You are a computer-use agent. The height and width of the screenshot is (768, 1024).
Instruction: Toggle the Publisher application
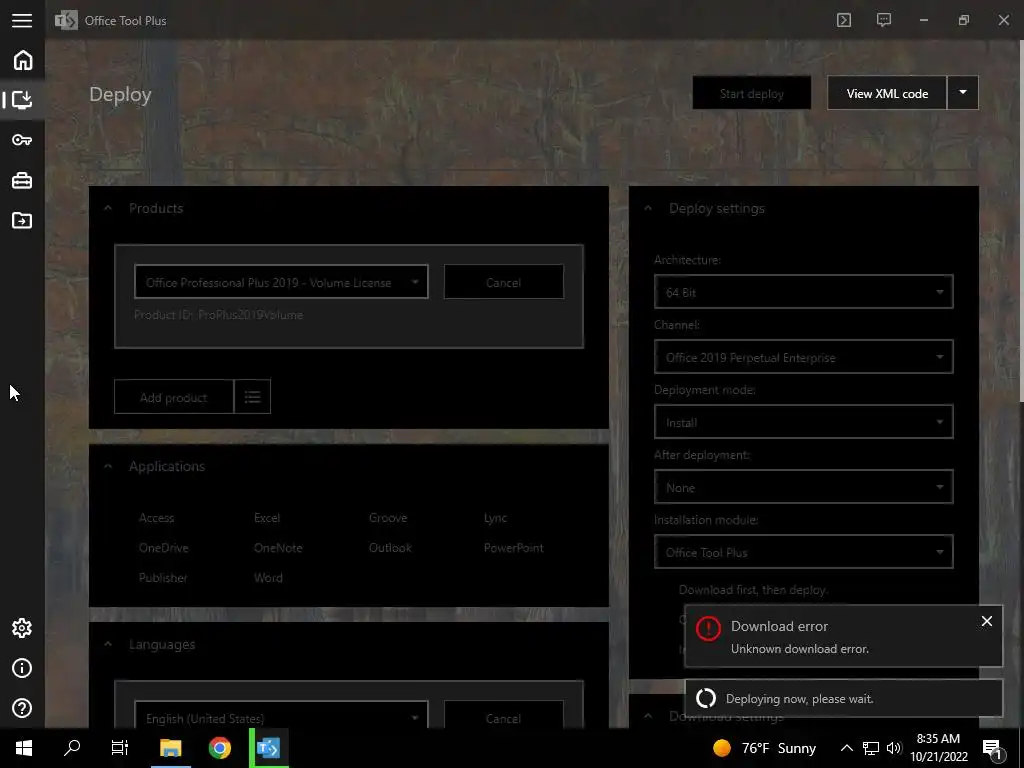[163, 578]
